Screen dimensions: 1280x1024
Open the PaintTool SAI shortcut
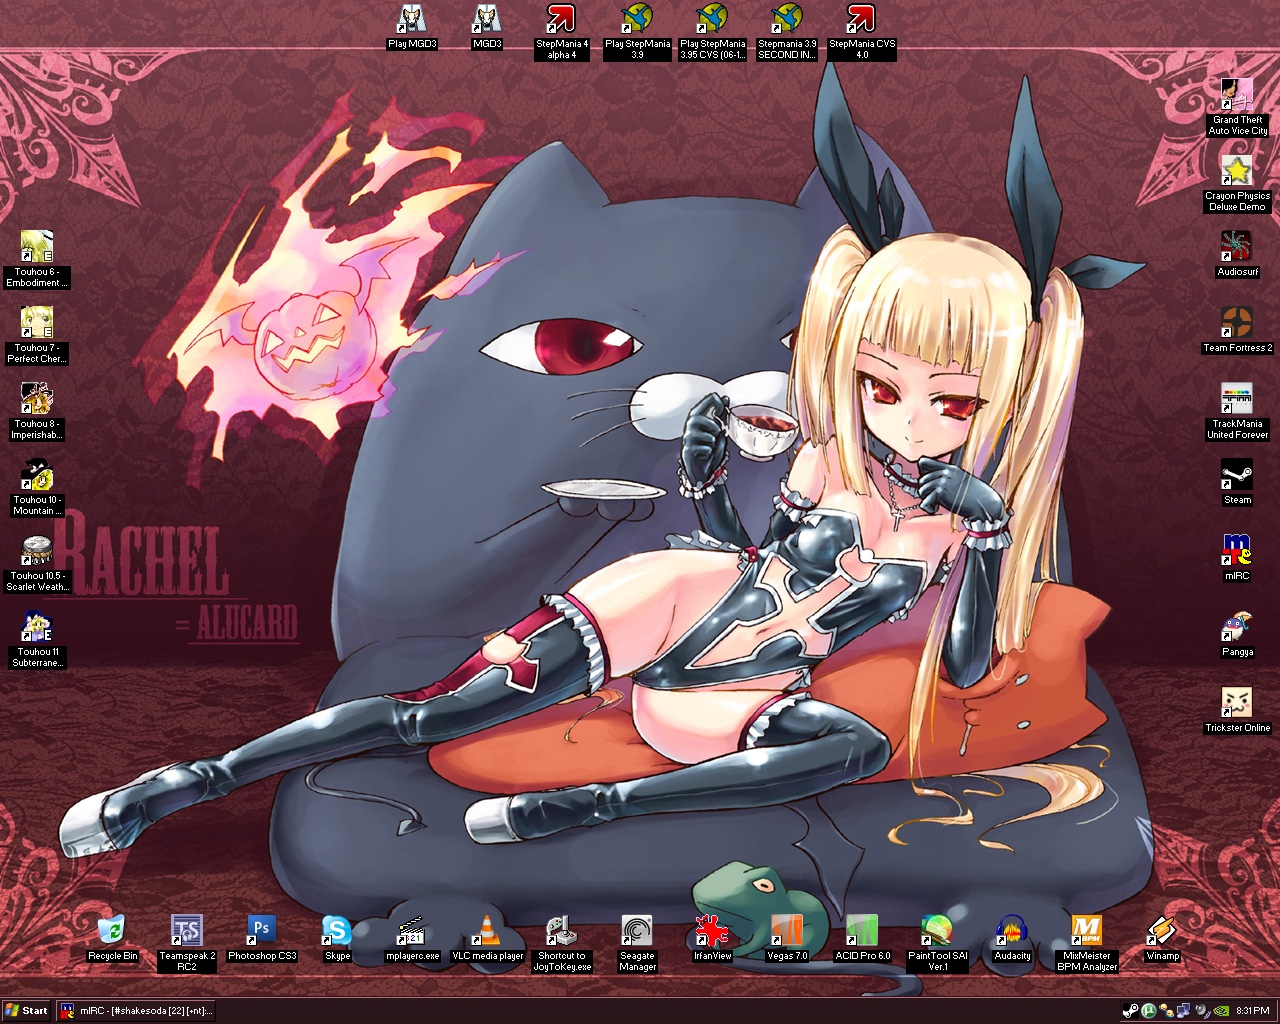[x=937, y=930]
